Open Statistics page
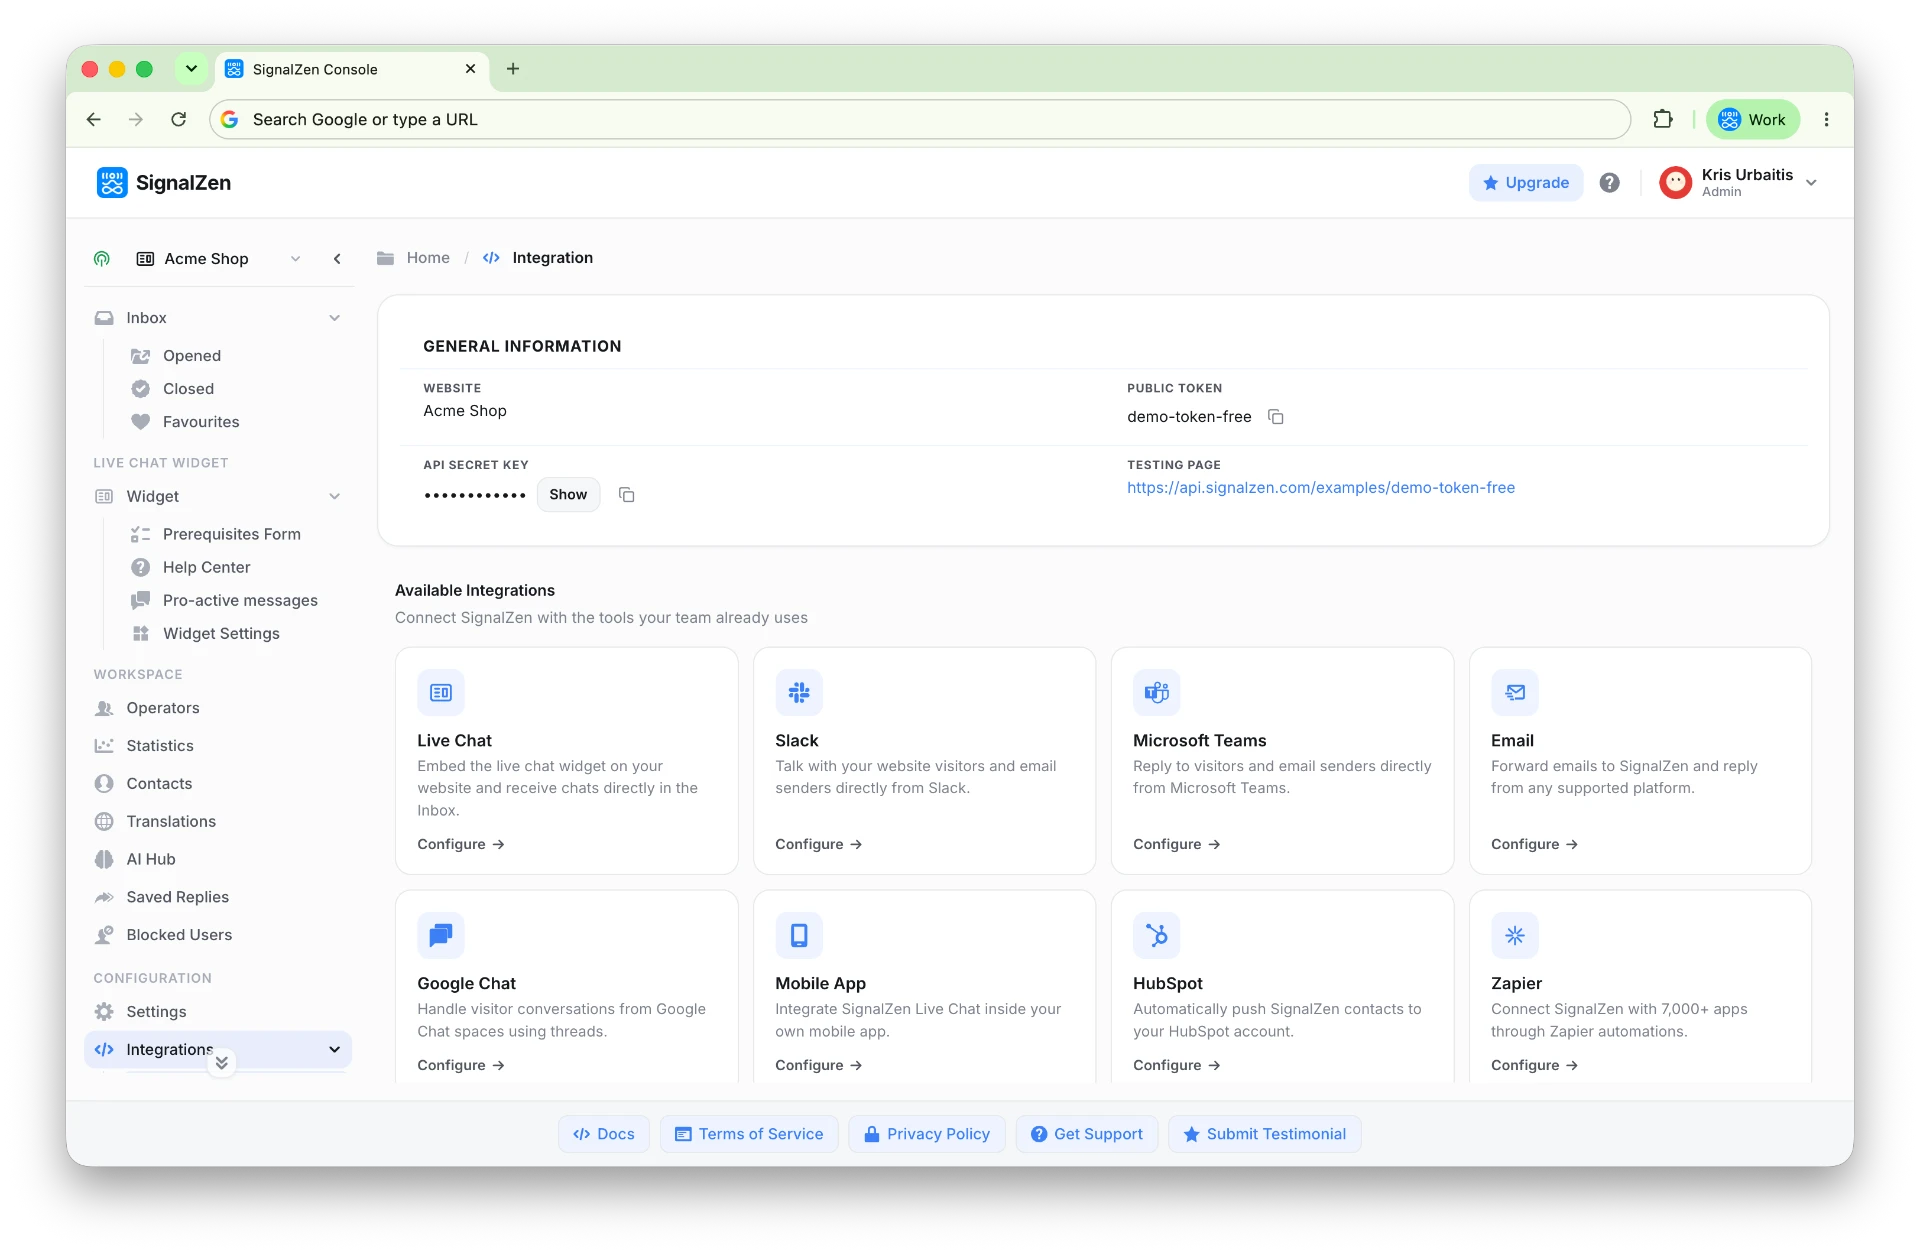This screenshot has height=1254, width=1920. (160, 746)
